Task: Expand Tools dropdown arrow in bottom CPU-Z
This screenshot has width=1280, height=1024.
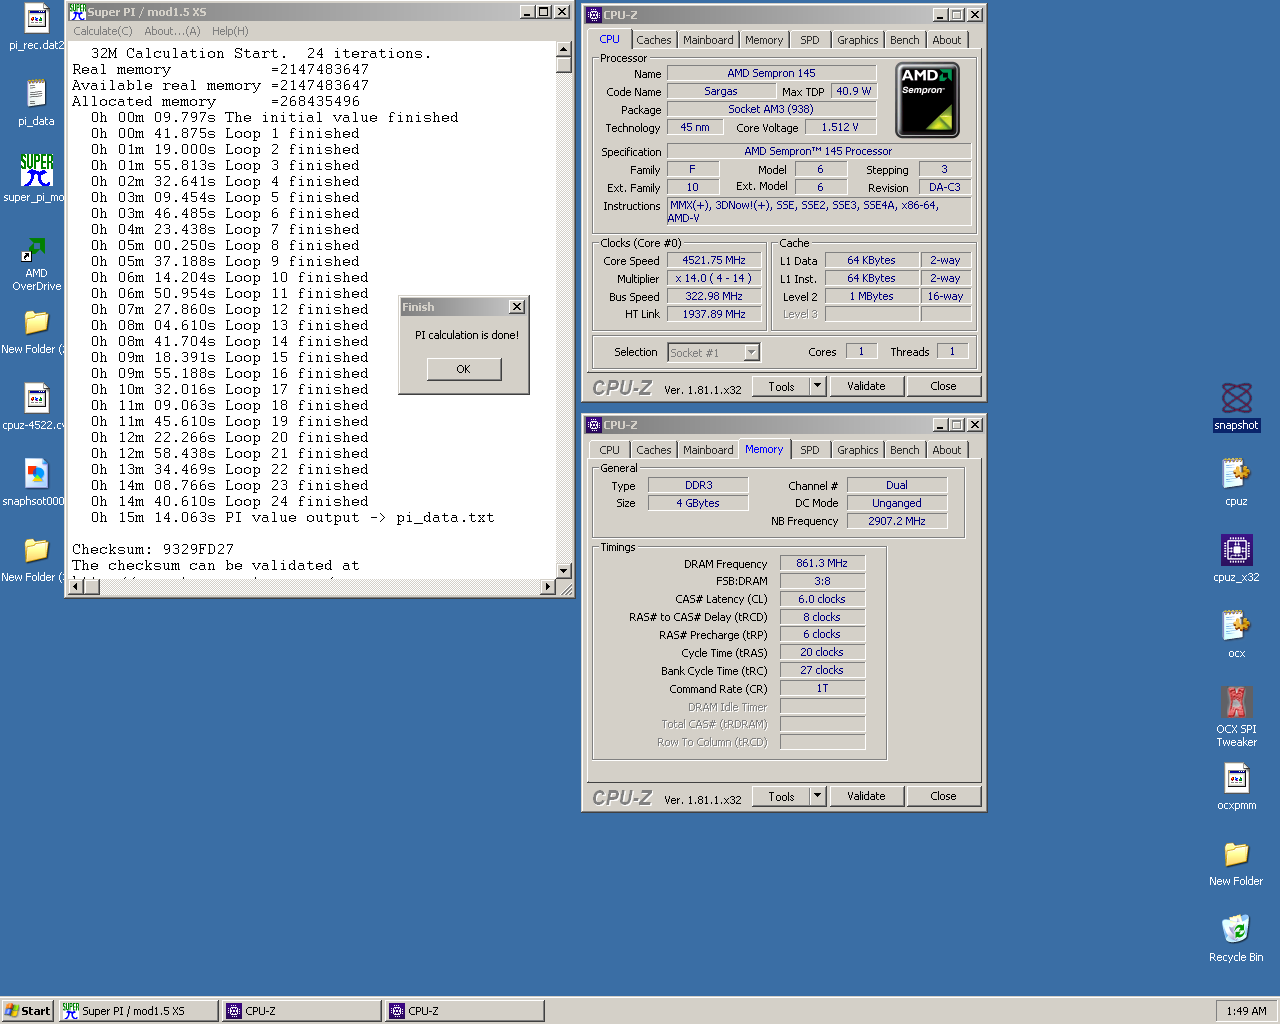Action: [817, 796]
